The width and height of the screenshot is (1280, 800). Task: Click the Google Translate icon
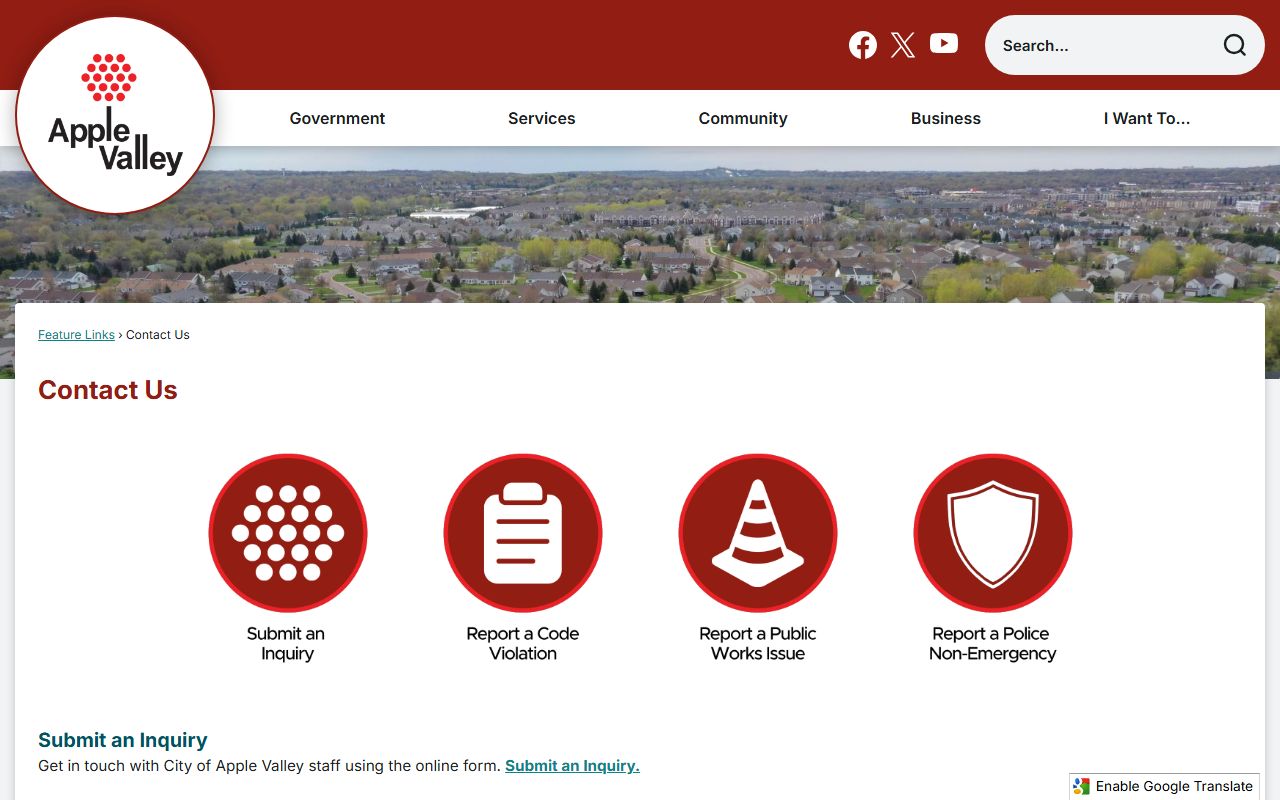[1081, 786]
